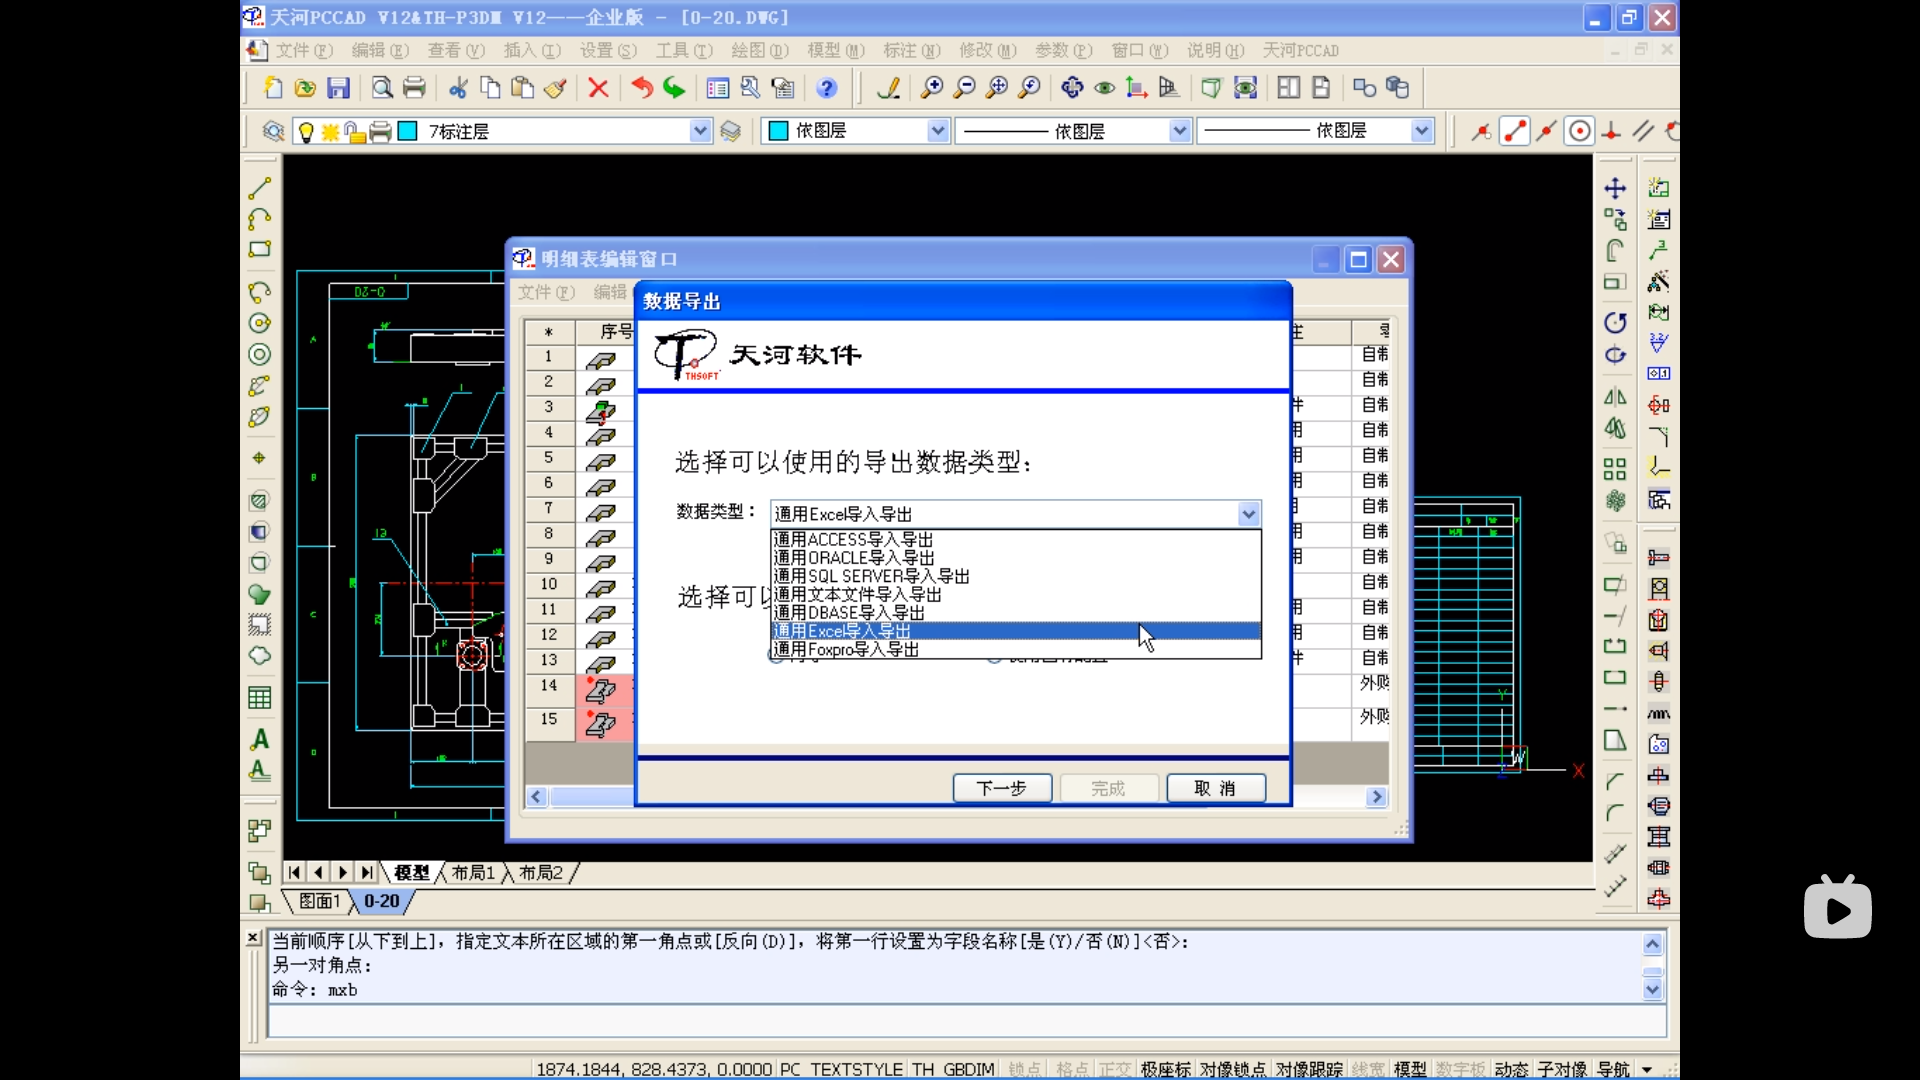Toggle 导航 in status bar
The width and height of the screenshot is (1921, 1081).
(x=1613, y=1069)
